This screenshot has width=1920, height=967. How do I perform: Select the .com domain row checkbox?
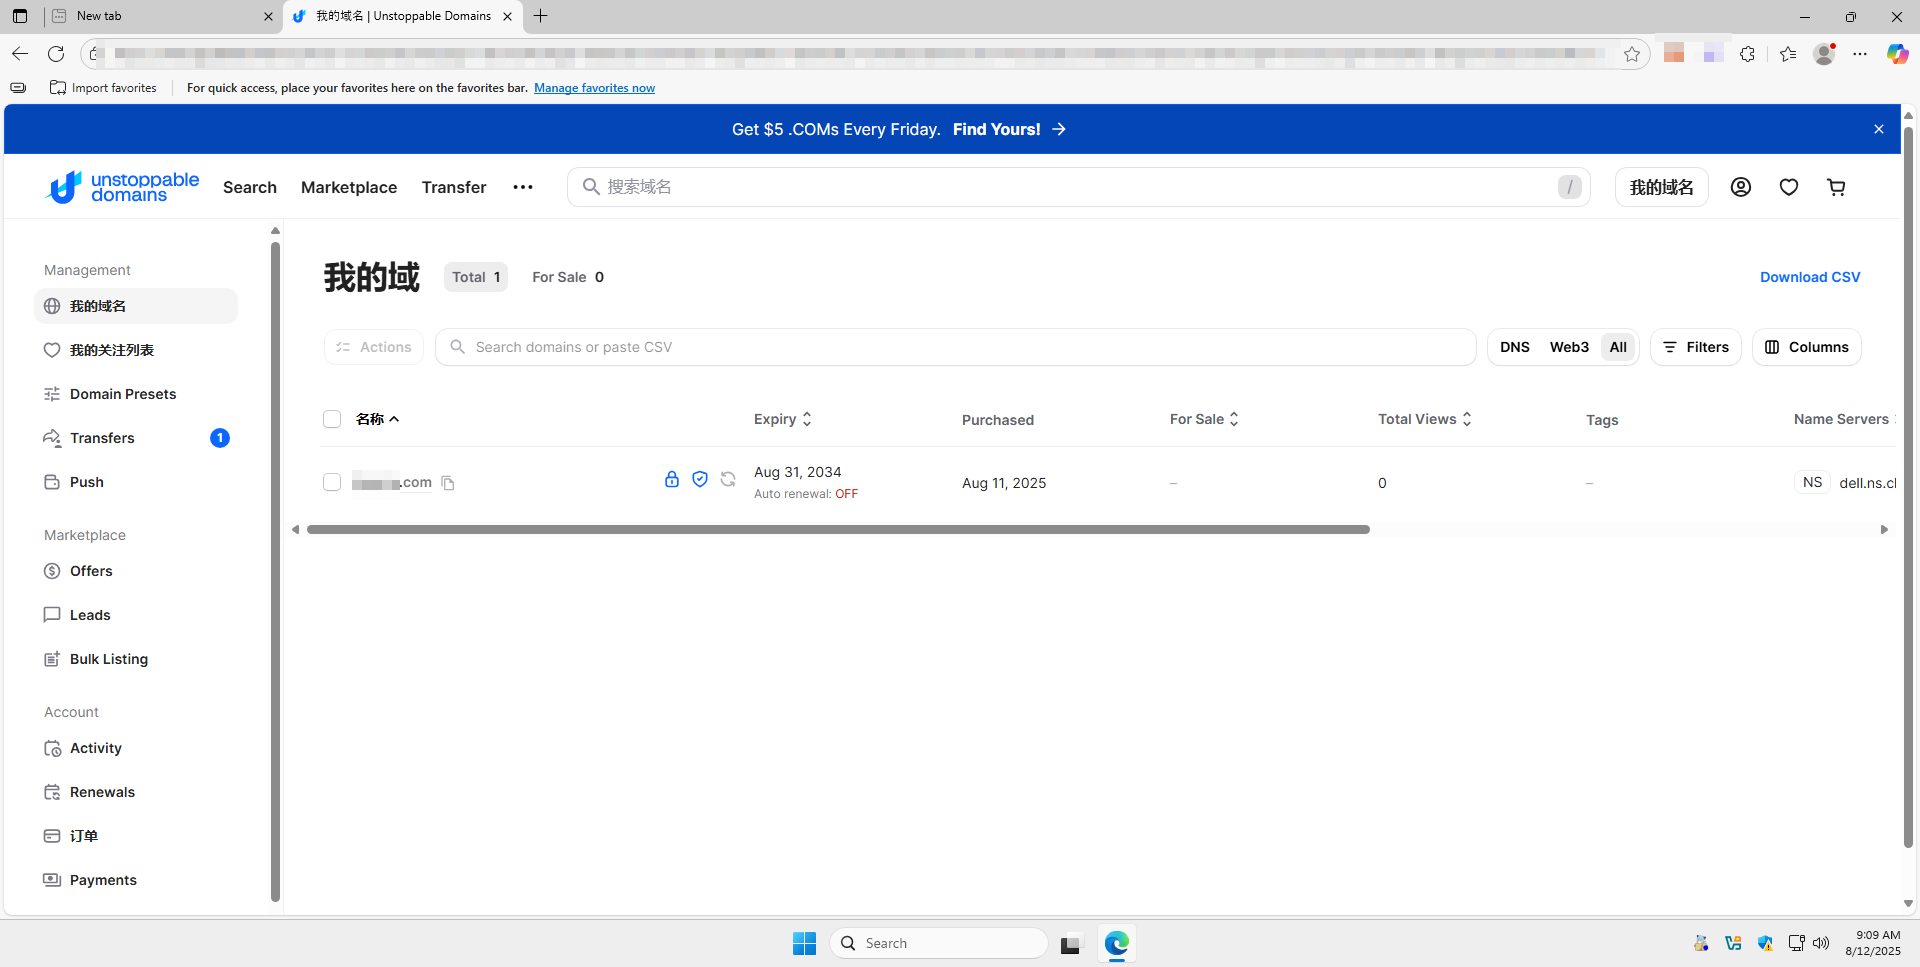pos(332,483)
